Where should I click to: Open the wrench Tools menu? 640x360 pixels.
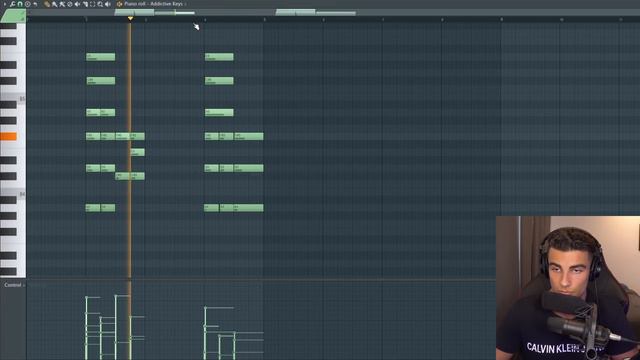click(13, 4)
